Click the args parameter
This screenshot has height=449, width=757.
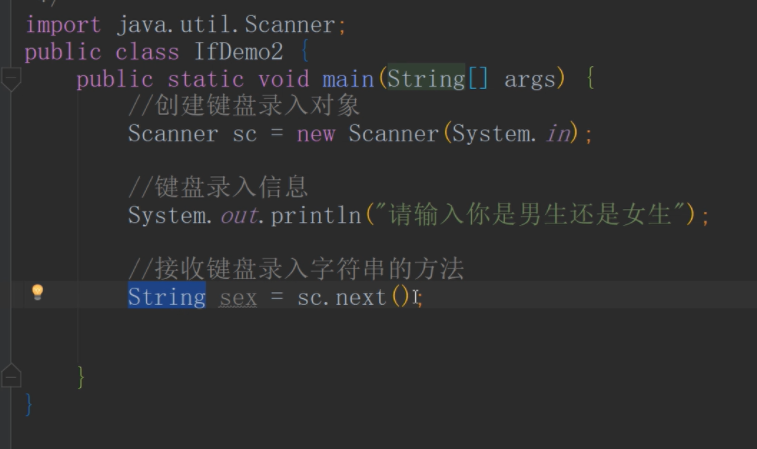tap(530, 80)
